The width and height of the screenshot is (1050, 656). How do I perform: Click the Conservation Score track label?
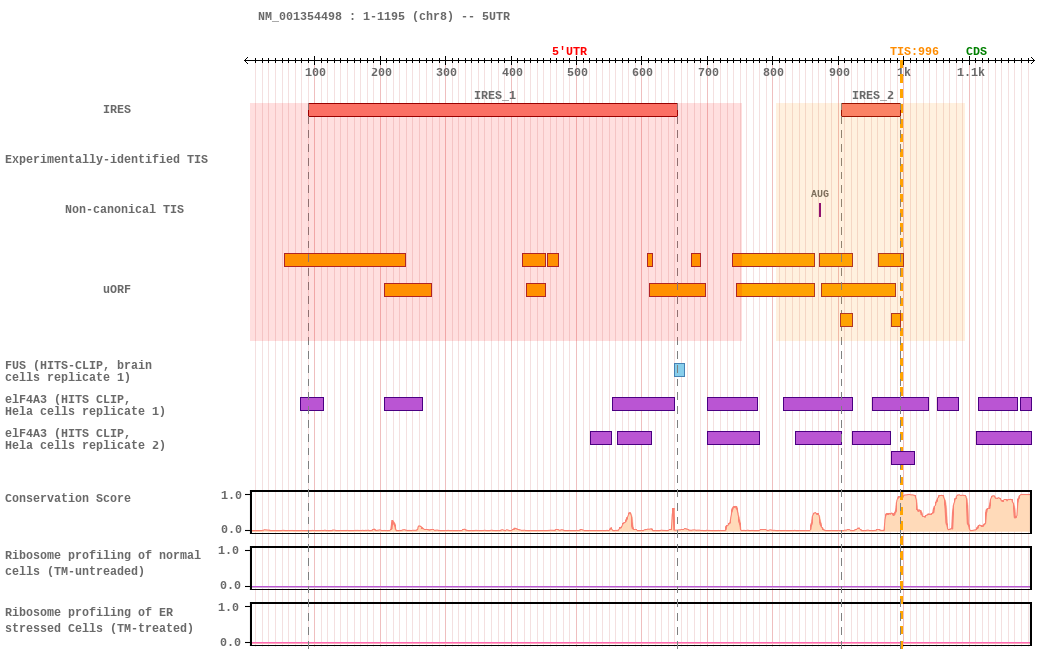68,498
